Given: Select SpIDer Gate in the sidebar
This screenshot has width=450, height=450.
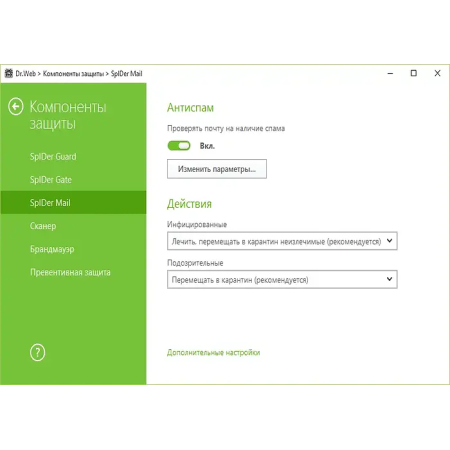Looking at the screenshot, I should tap(51, 180).
